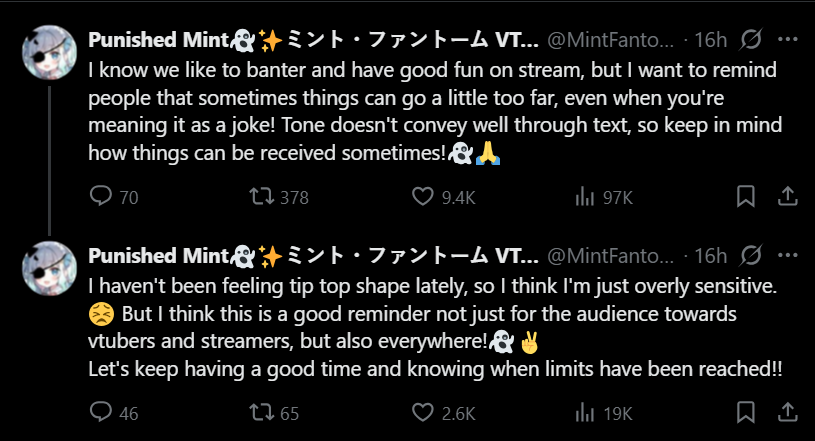Image resolution: width=815 pixels, height=441 pixels.
Task: Like the second tweet with 2.6K likes
Action: pos(424,412)
